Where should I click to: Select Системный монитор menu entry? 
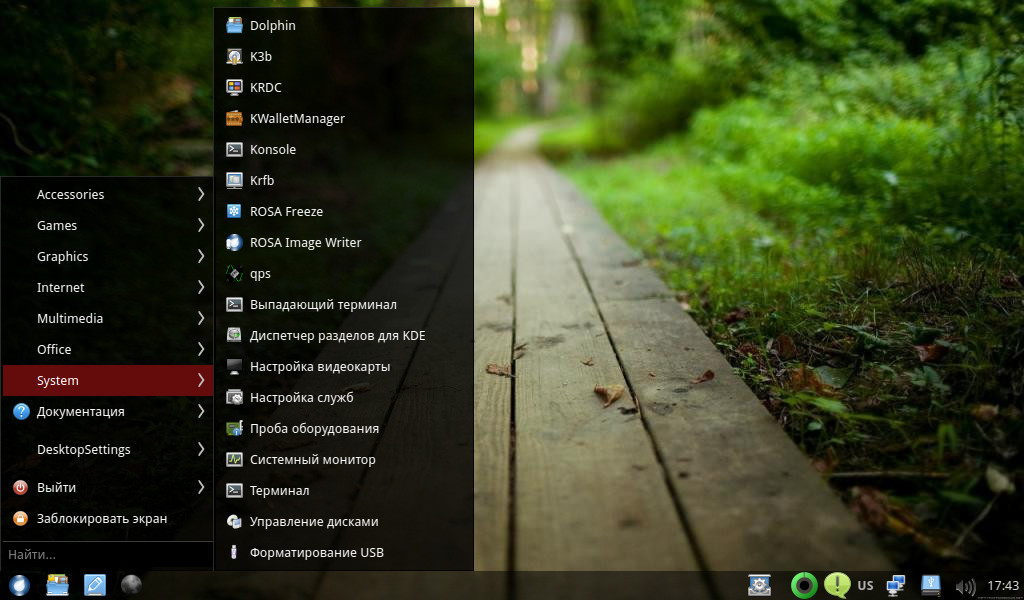coord(312,460)
